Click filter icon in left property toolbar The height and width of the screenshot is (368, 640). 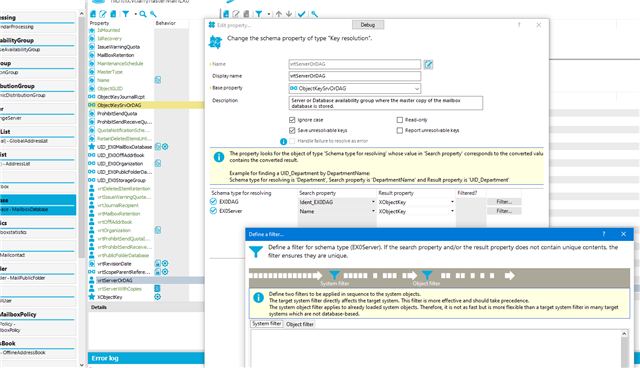point(126,14)
